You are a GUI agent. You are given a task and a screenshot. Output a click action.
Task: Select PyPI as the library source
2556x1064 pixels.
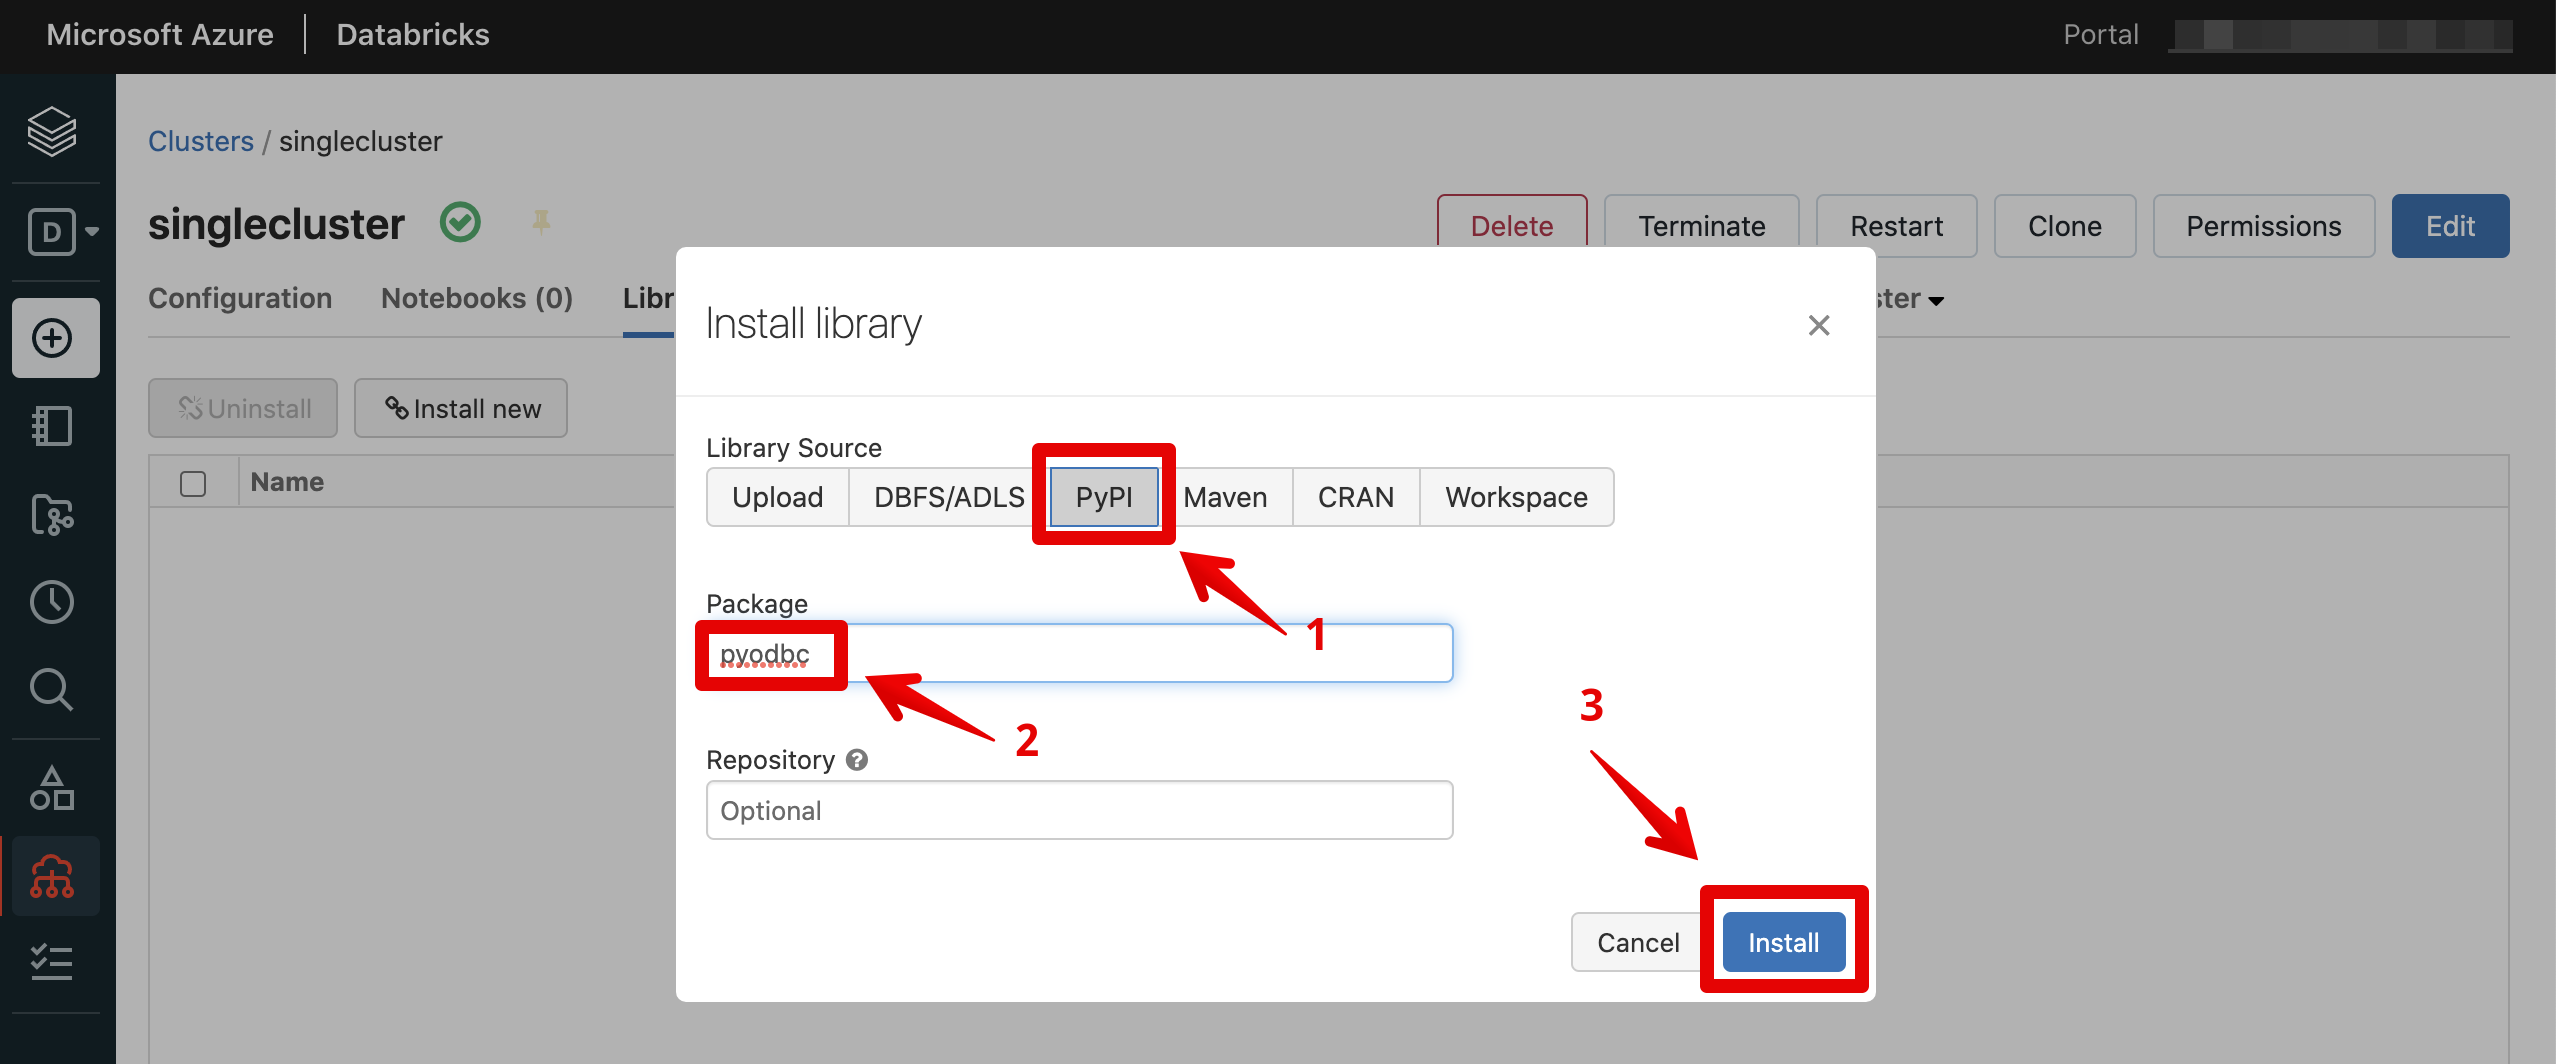point(1103,497)
